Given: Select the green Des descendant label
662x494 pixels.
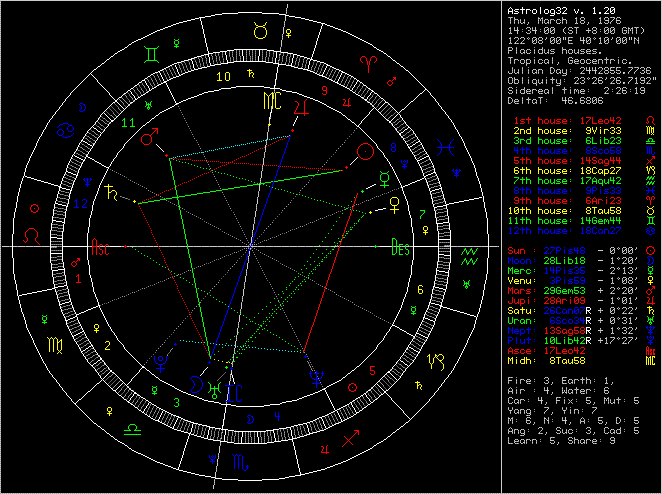Looking at the screenshot, I should click(400, 247).
